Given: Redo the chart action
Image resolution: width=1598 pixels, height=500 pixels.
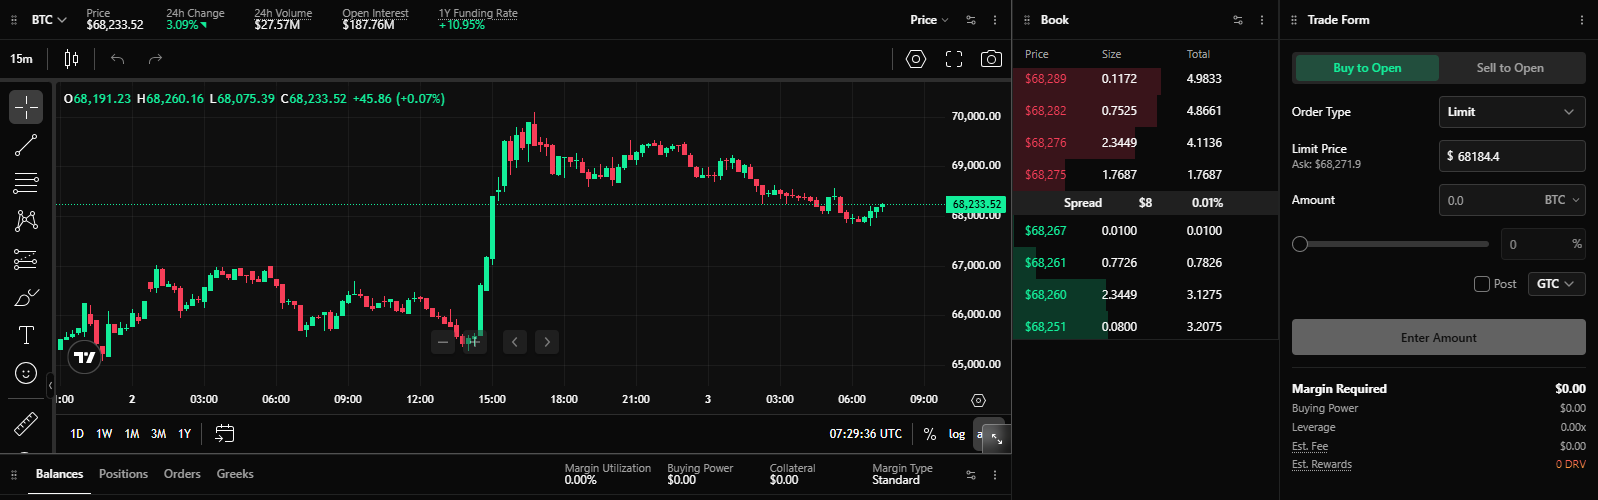Looking at the screenshot, I should (x=155, y=59).
